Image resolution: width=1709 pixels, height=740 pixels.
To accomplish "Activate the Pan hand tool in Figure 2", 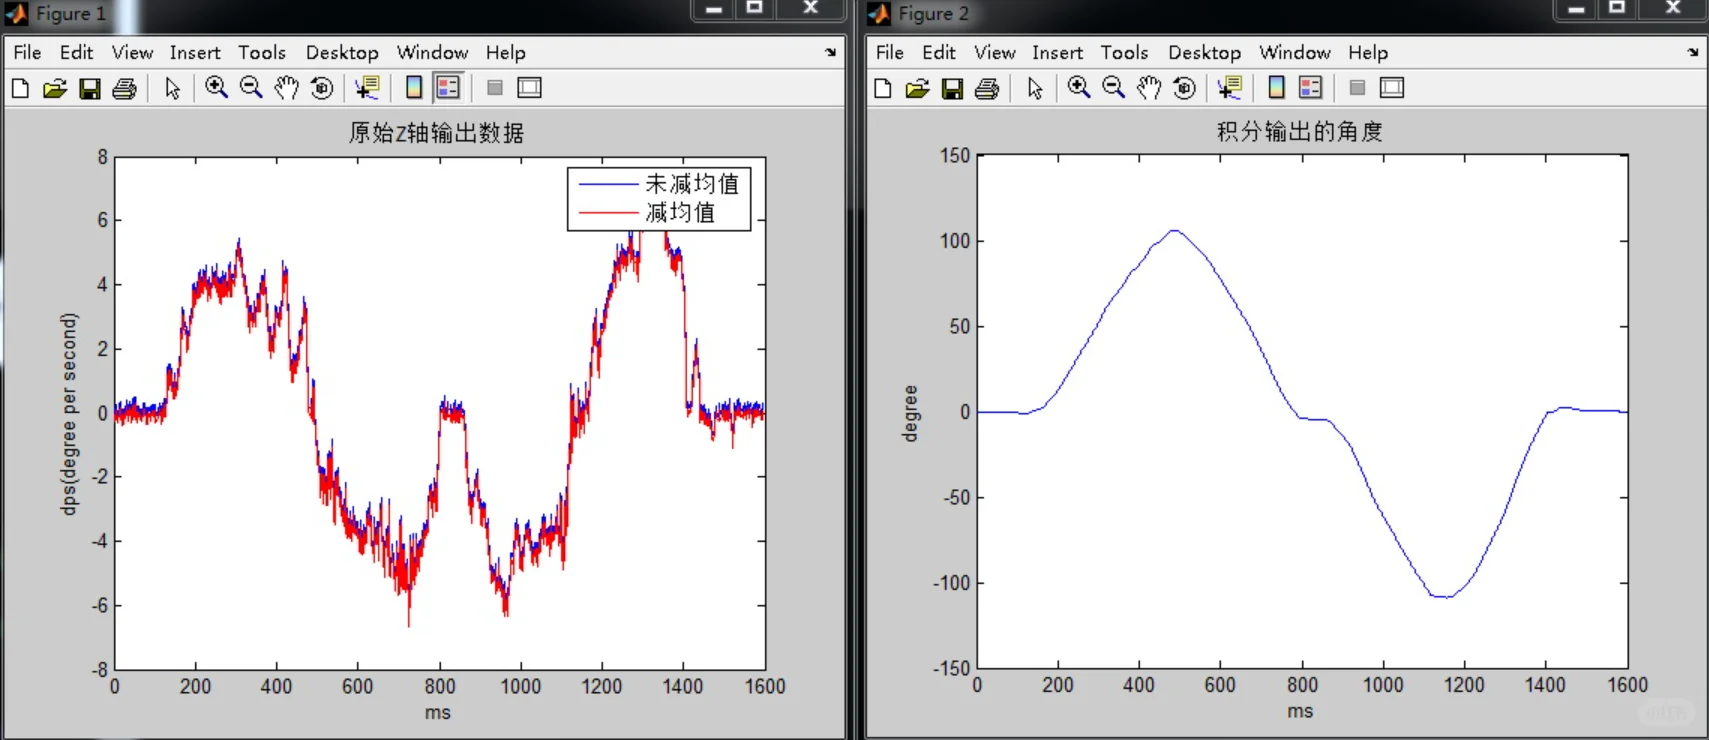I will coord(1149,88).
